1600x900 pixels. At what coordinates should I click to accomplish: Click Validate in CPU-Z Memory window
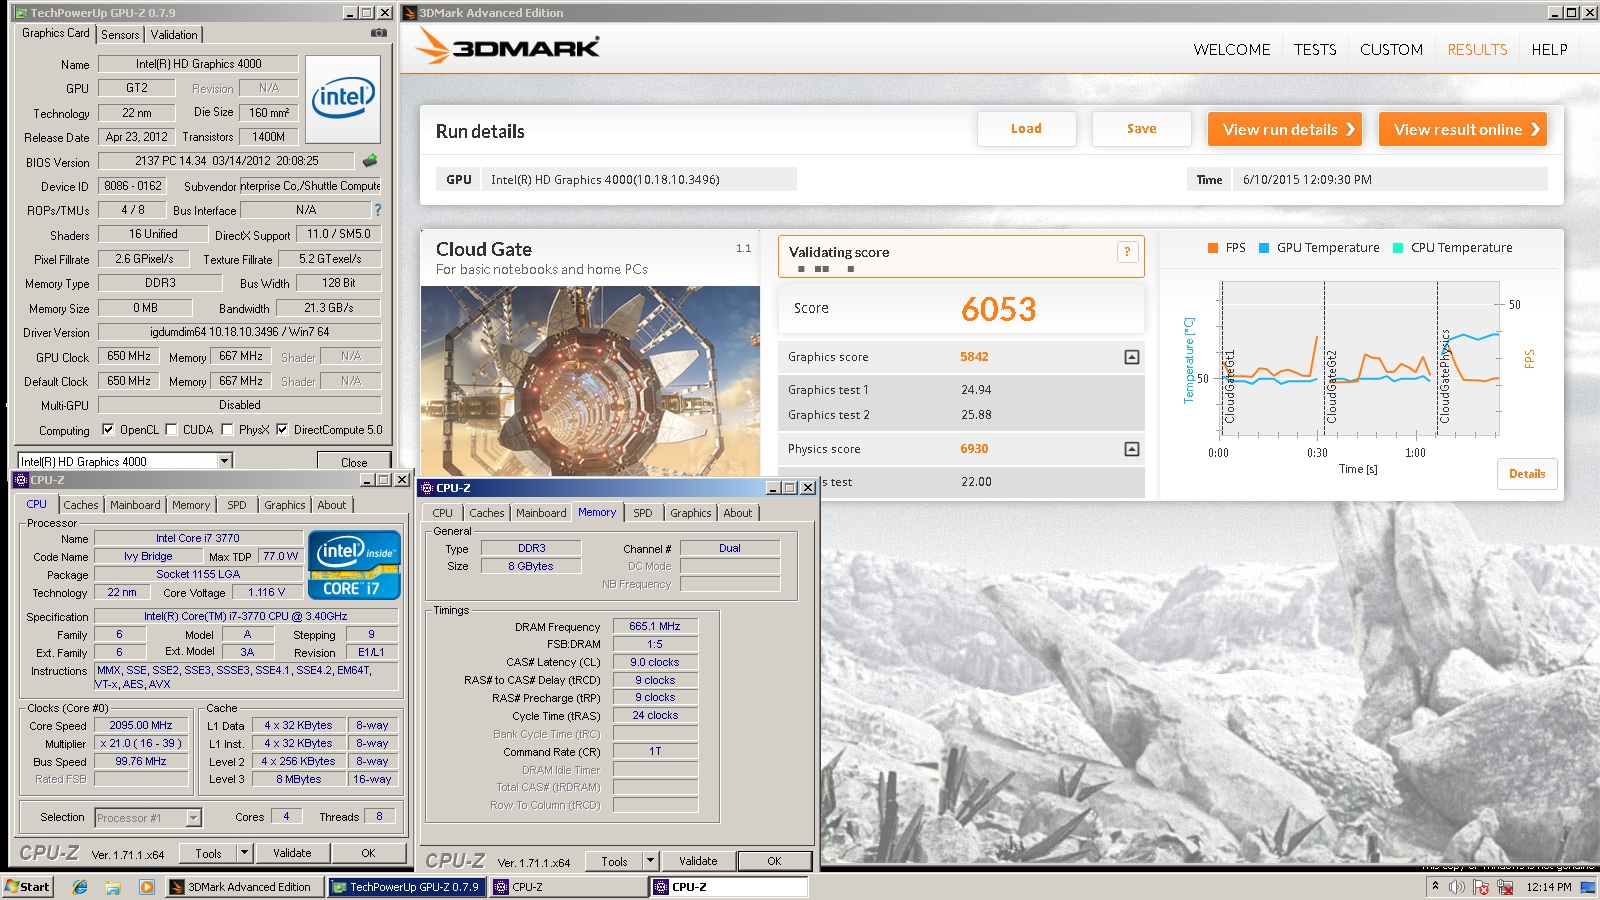tap(698, 861)
